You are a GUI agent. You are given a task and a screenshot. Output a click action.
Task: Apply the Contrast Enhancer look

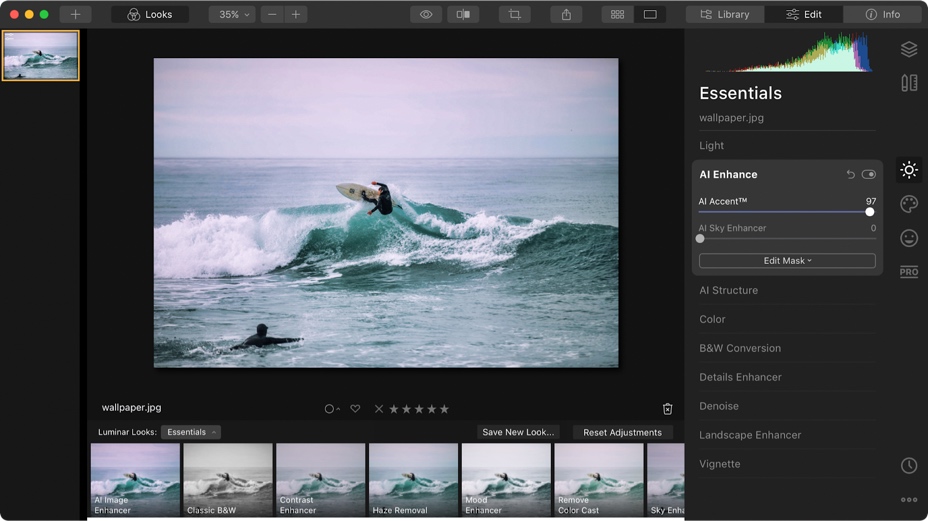321,480
